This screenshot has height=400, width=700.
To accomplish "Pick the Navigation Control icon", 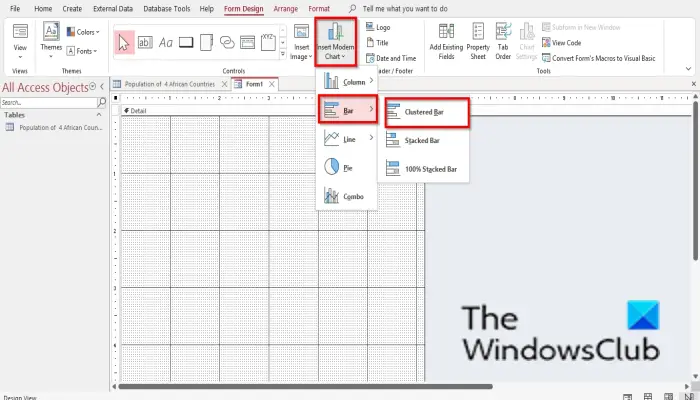I will pos(247,42).
